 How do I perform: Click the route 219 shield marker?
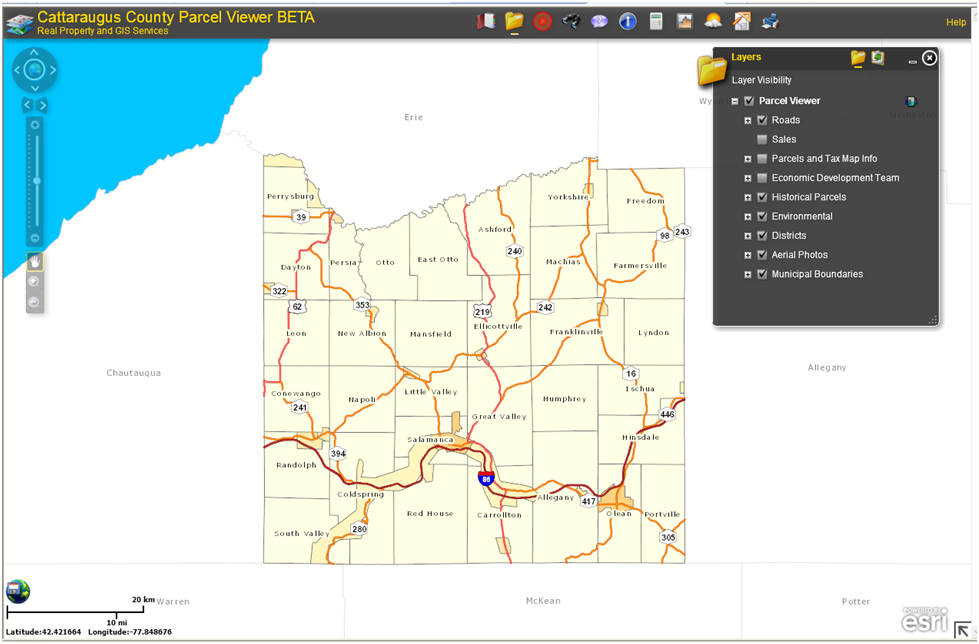click(x=482, y=312)
